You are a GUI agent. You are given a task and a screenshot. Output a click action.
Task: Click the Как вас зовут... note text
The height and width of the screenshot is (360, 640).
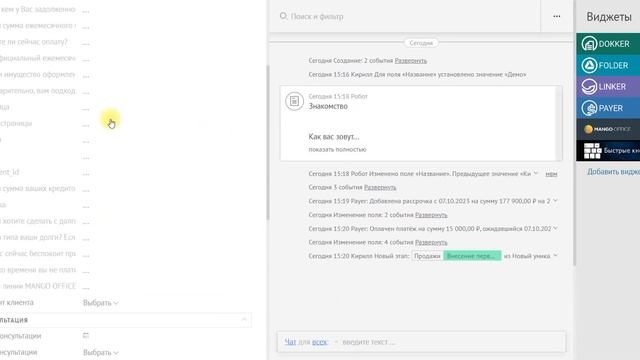(334, 137)
